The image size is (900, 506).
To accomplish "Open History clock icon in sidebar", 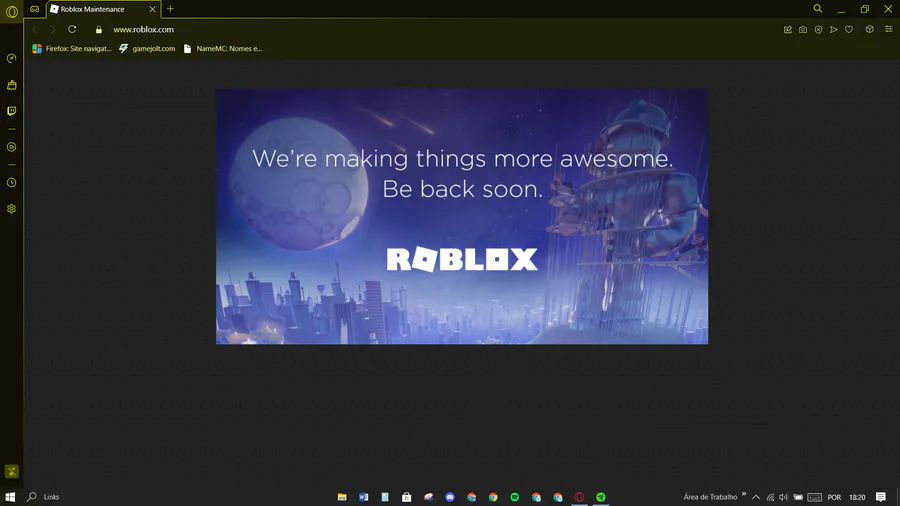I will pyautogui.click(x=11, y=182).
